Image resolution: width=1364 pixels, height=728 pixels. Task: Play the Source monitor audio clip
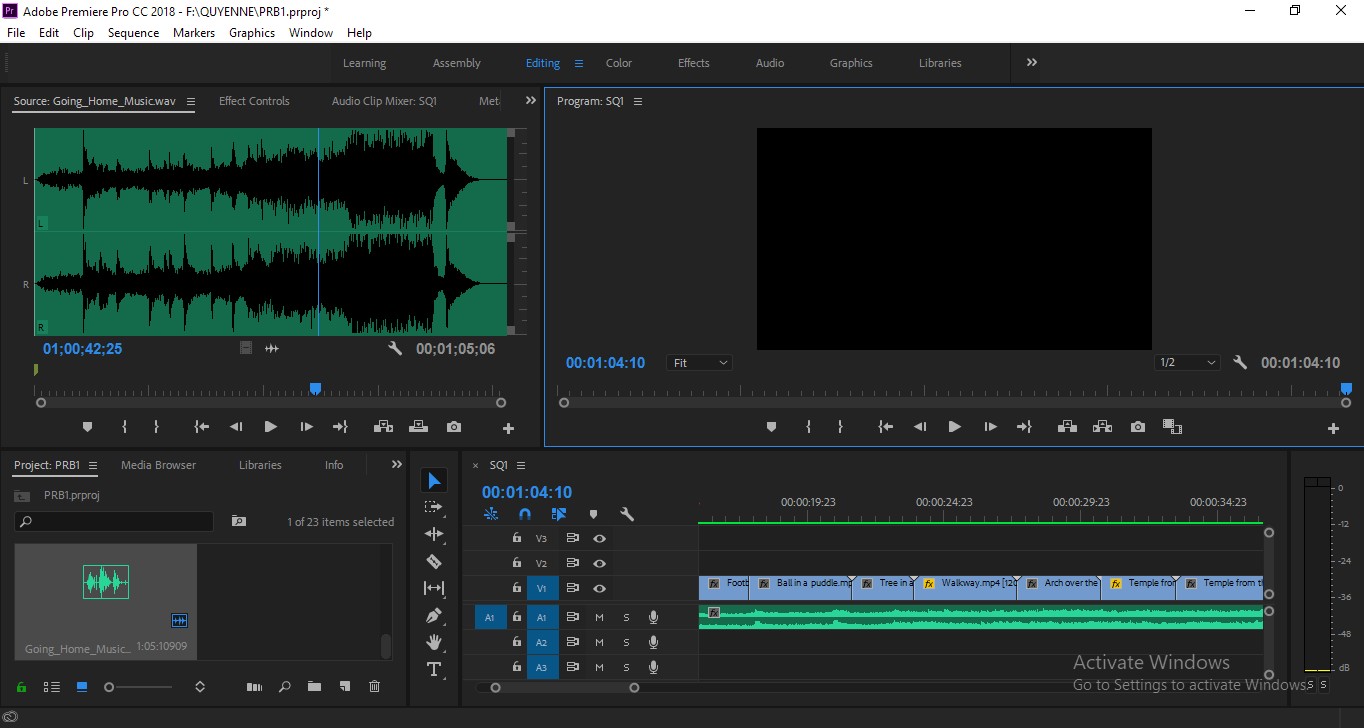[x=270, y=427]
